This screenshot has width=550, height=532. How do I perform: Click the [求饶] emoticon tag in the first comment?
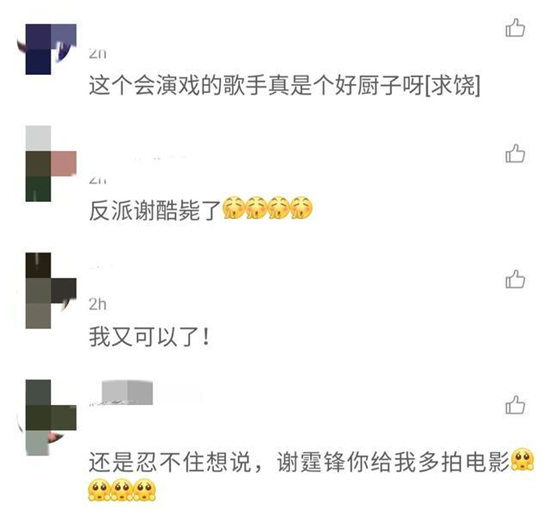[452, 85]
